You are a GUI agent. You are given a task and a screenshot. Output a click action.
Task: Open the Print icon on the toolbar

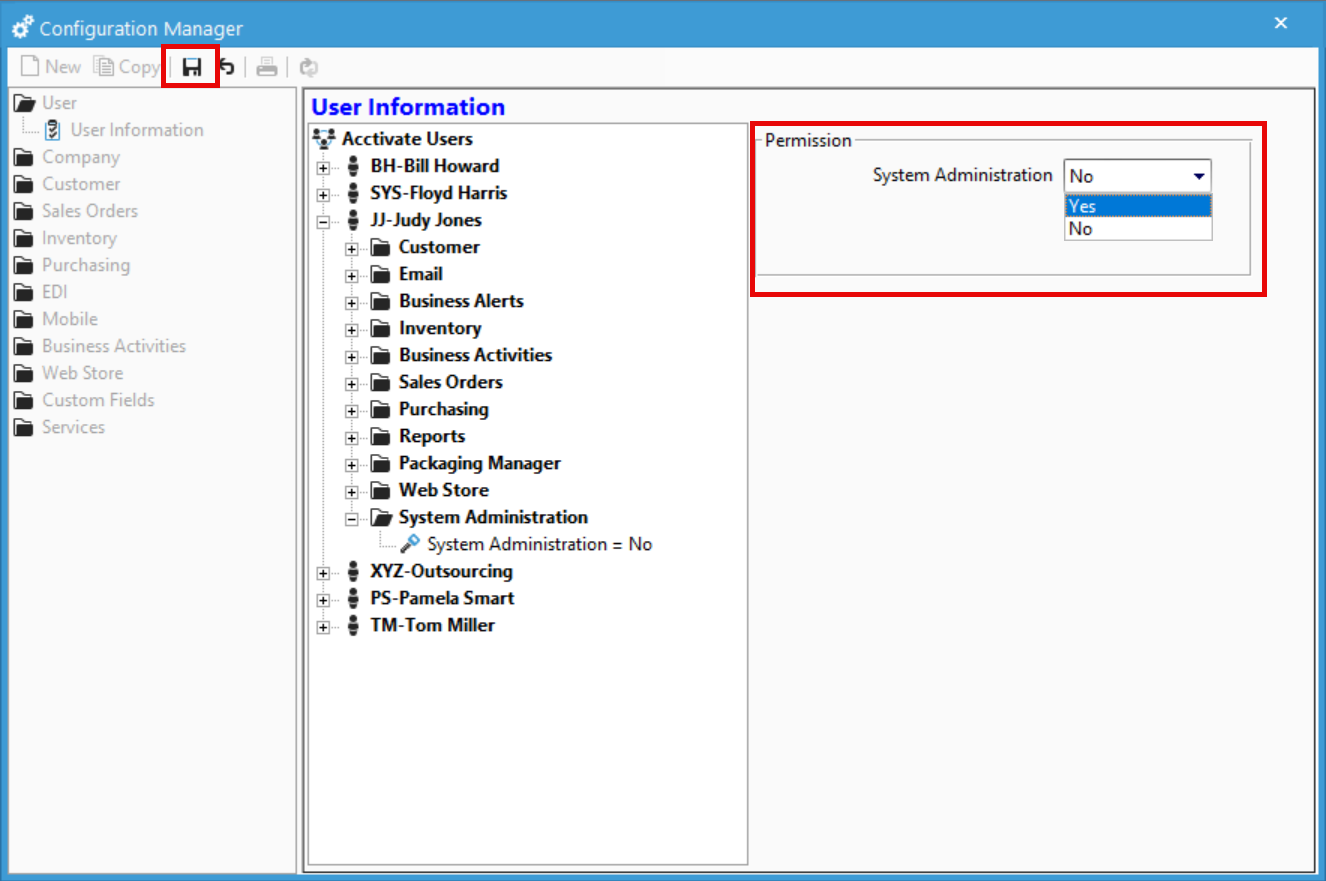(267, 65)
